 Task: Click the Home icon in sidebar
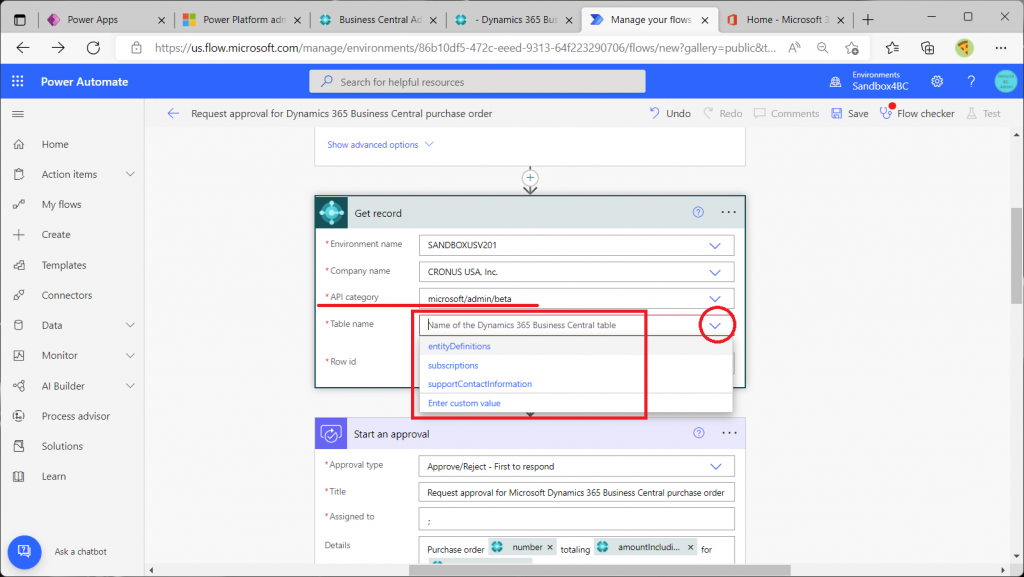(x=19, y=144)
